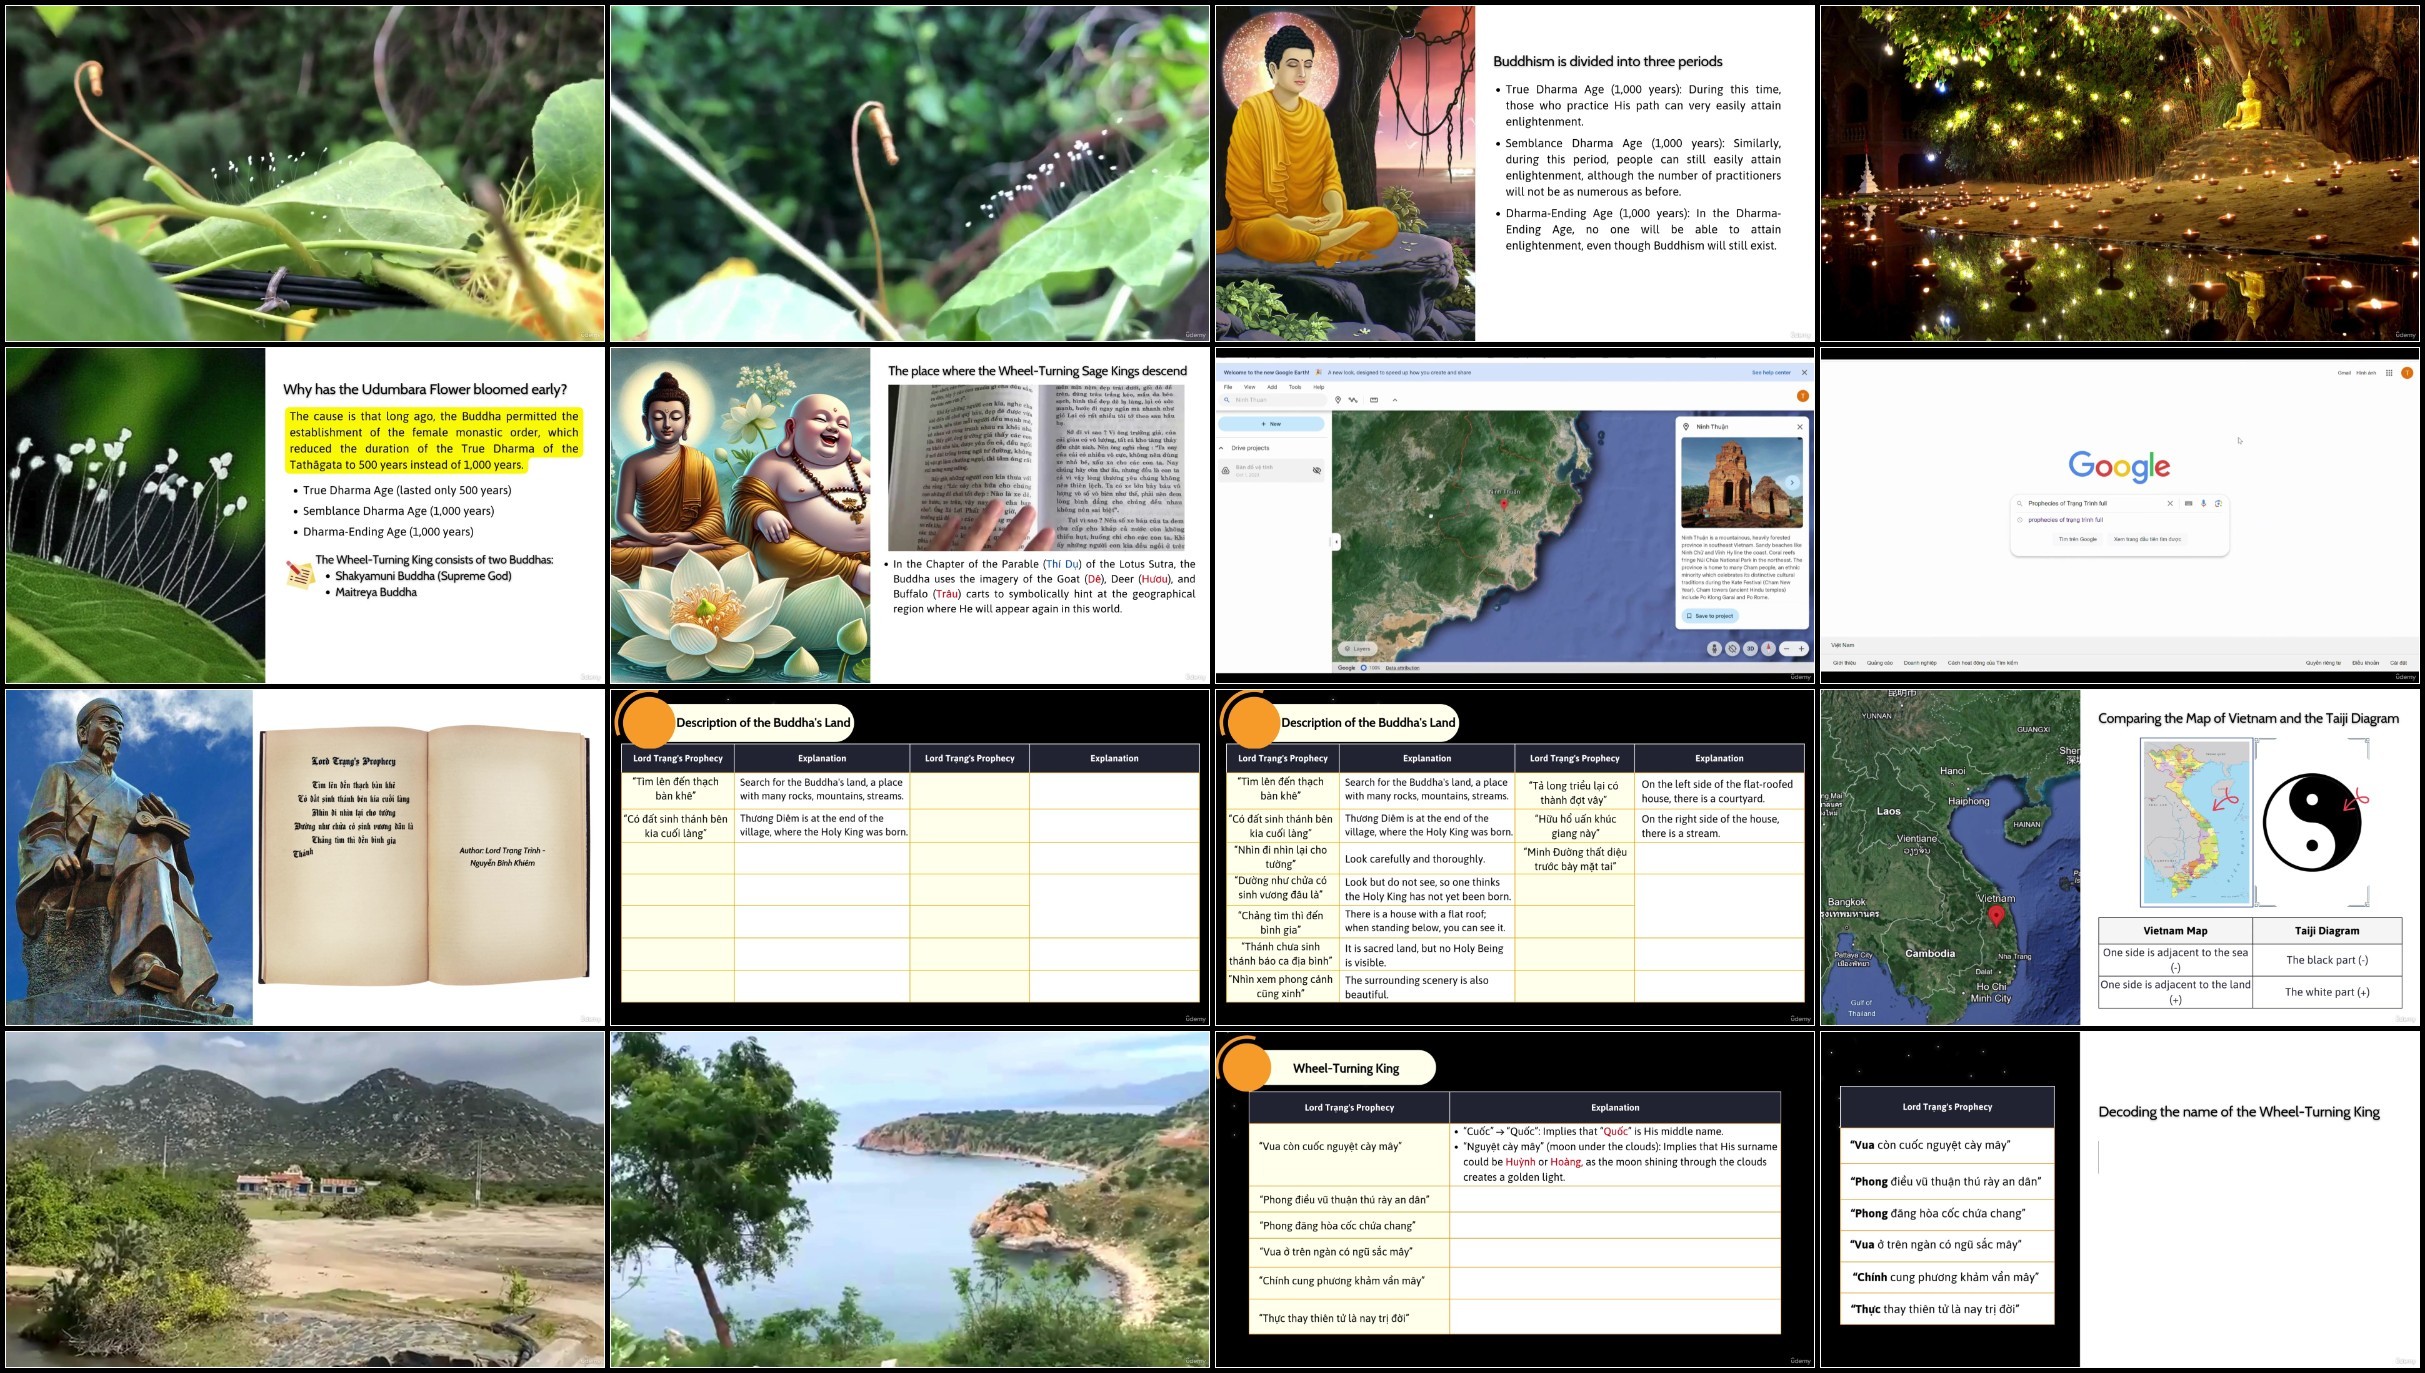Open the Google Earth account avatar

pos(1803,396)
